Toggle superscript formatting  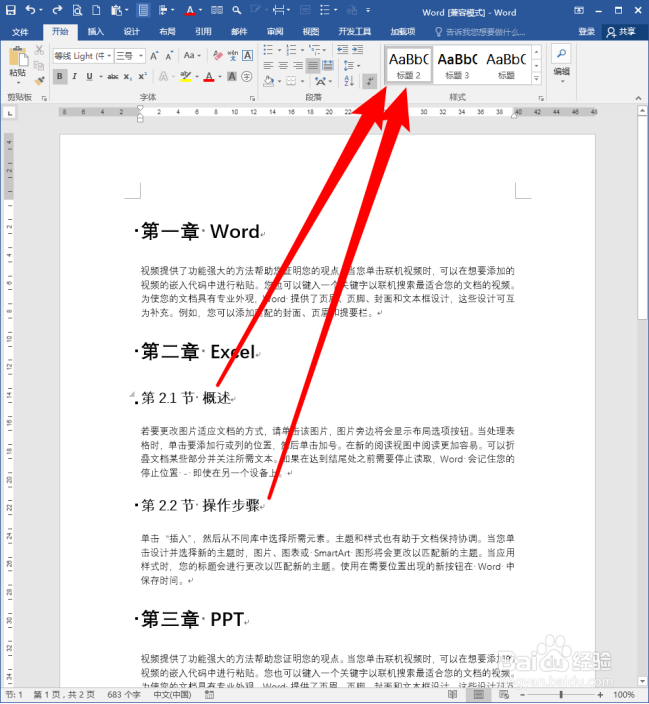click(143, 76)
